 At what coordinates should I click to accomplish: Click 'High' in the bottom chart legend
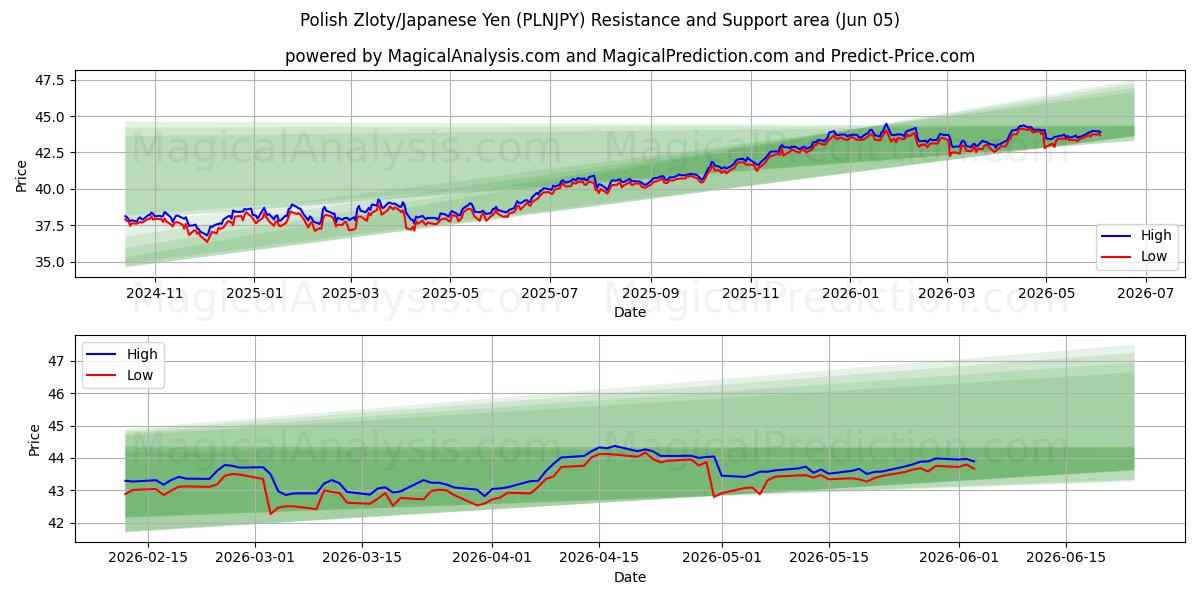(141, 354)
